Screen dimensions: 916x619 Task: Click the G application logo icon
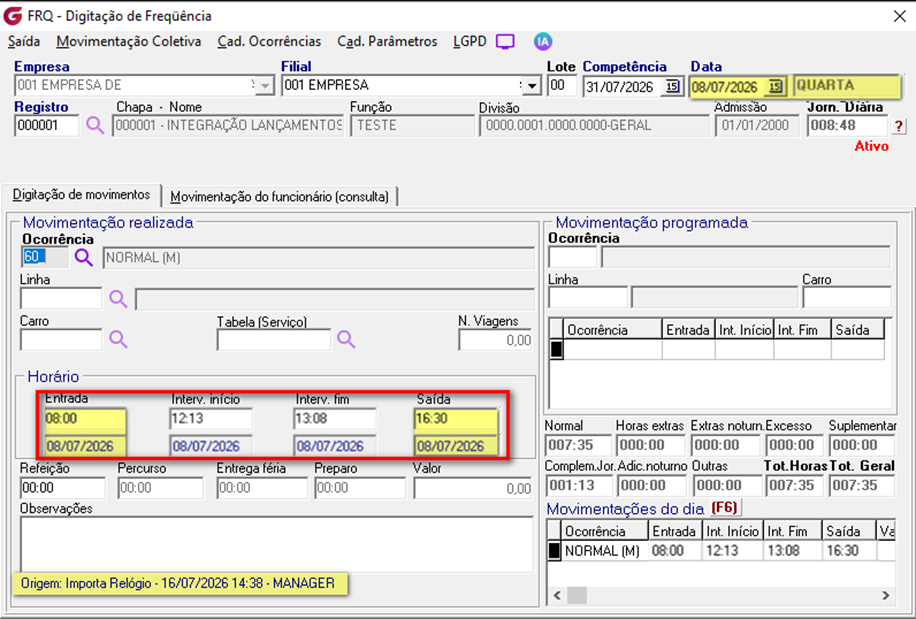coord(12,15)
